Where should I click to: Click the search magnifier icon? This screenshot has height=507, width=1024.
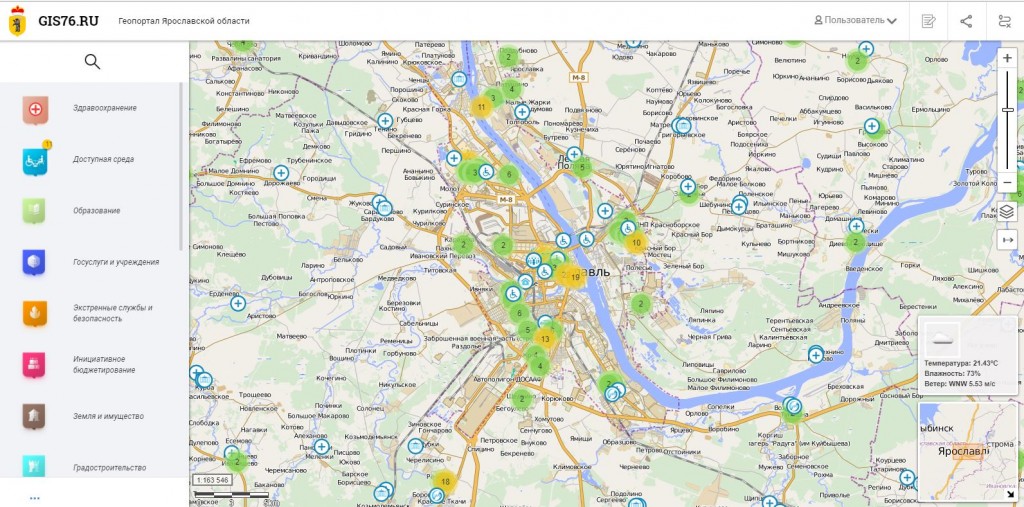(x=92, y=62)
